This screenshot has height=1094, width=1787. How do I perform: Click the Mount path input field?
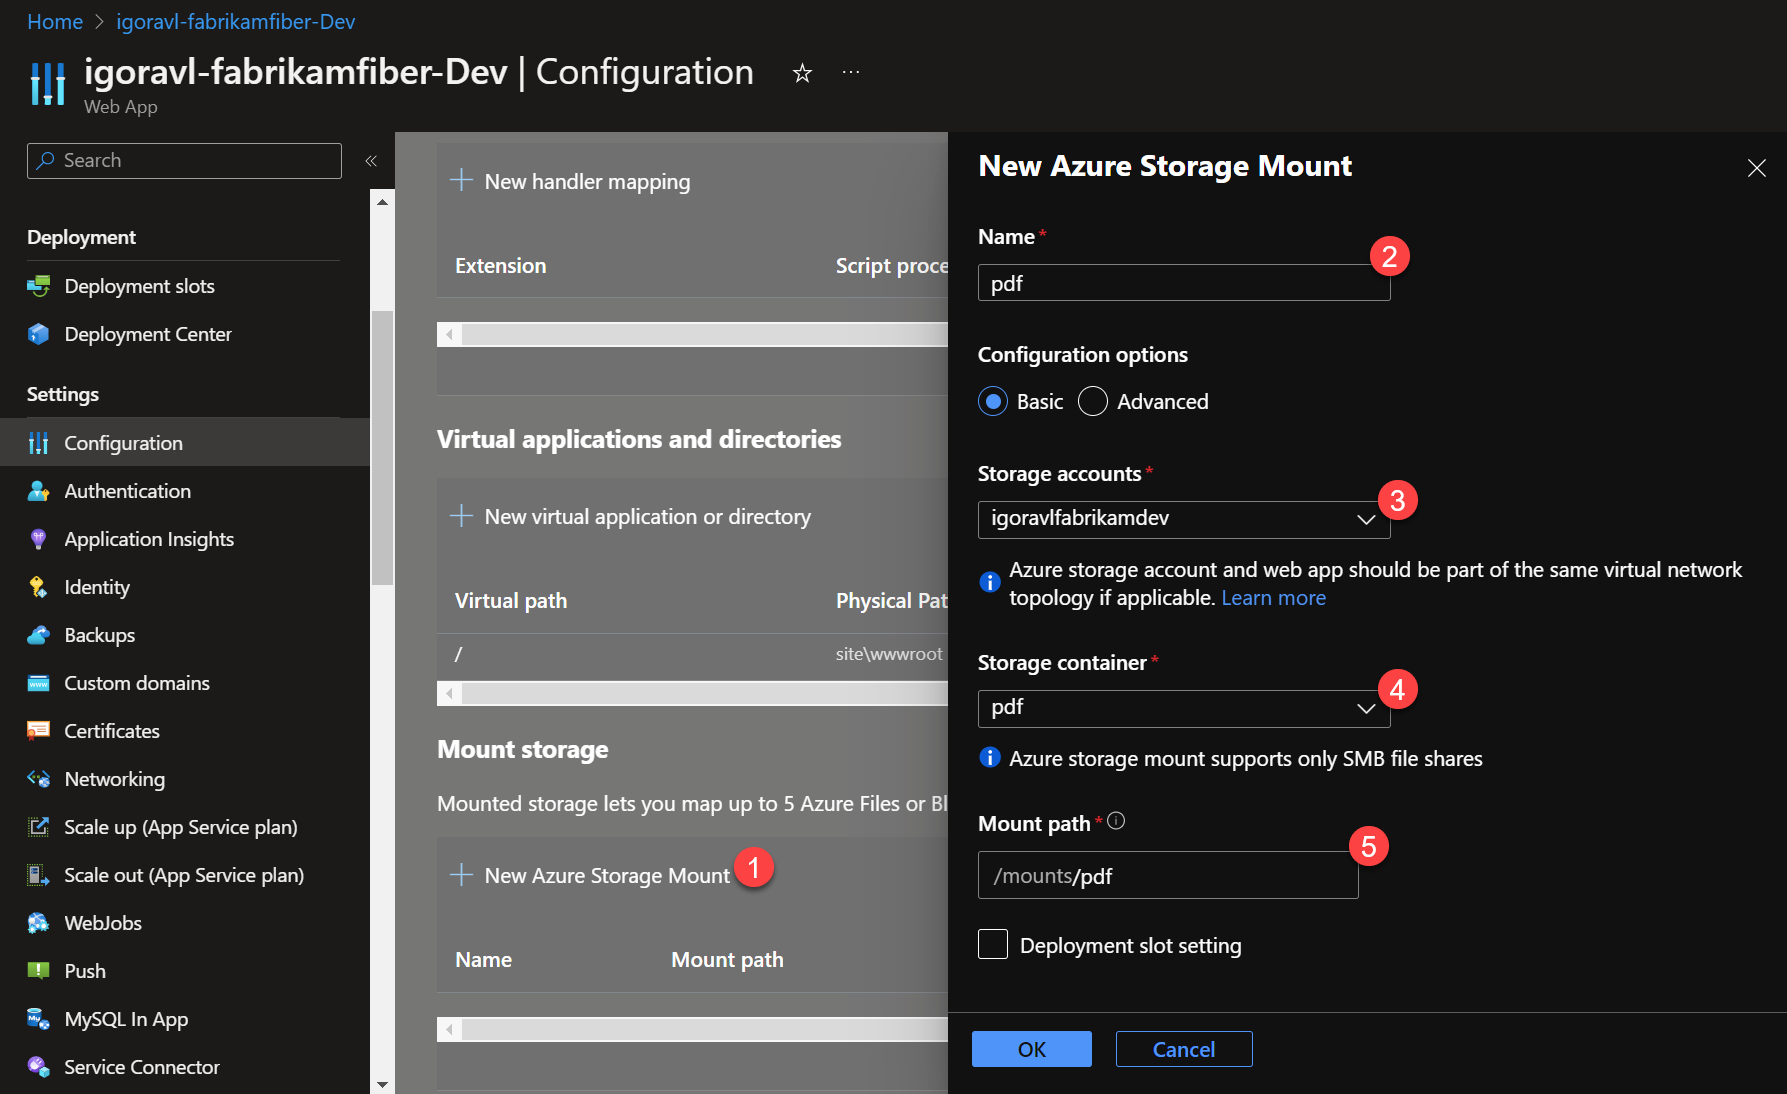pos(1168,875)
